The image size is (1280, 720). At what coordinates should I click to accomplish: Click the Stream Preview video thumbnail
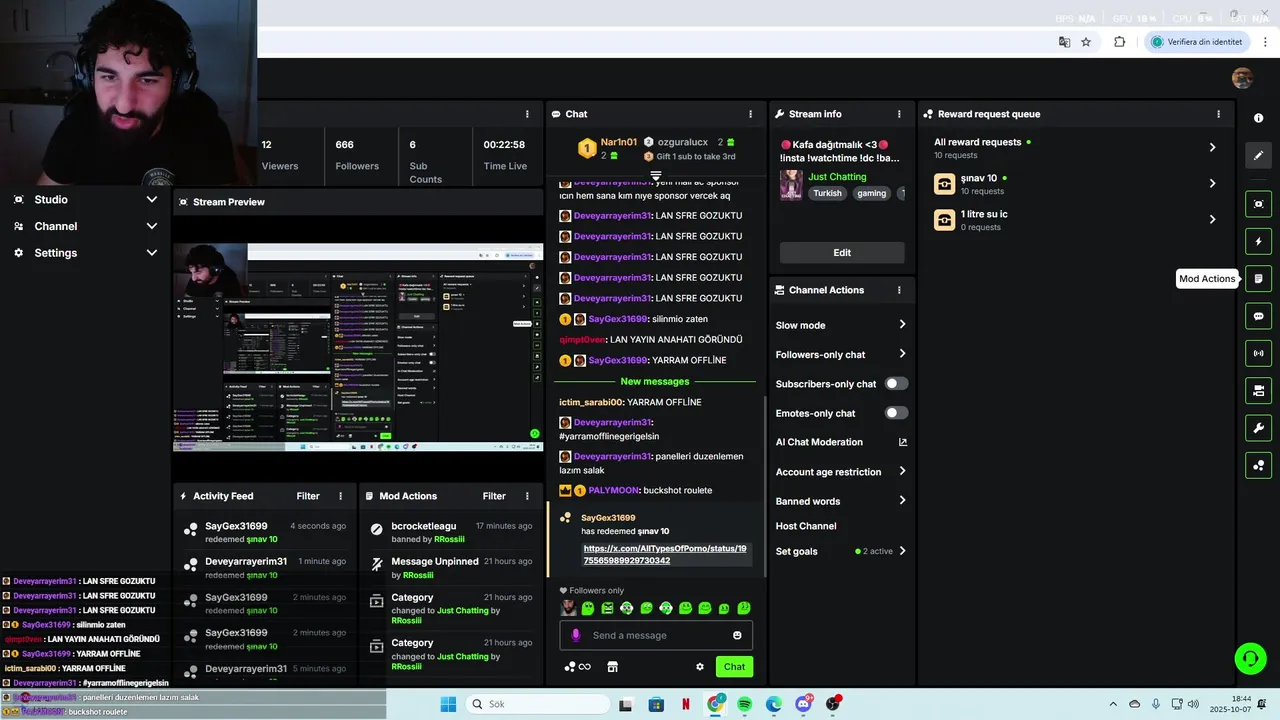point(358,346)
